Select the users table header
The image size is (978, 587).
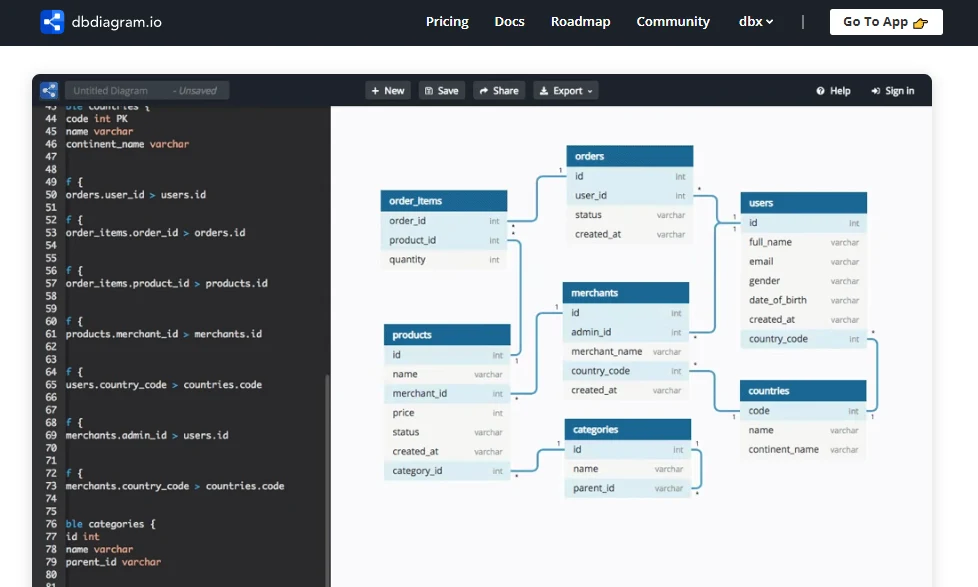(x=803, y=203)
